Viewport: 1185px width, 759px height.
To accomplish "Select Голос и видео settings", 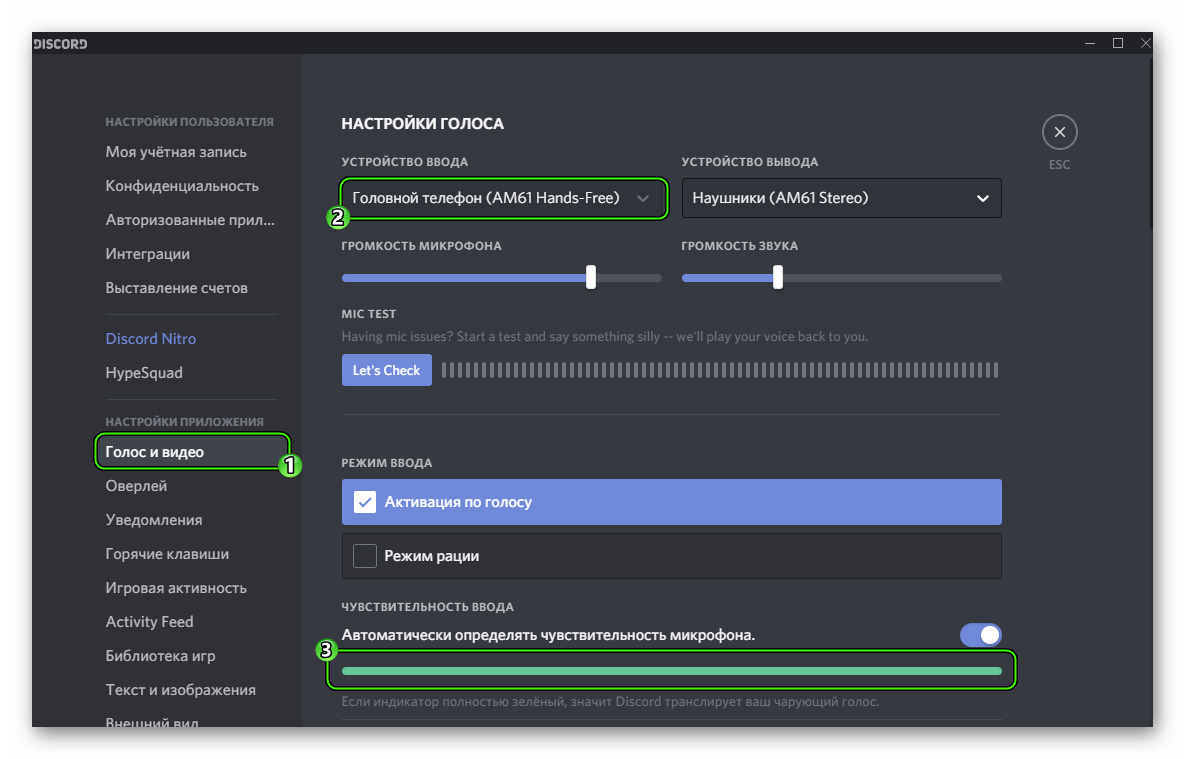I will point(192,452).
